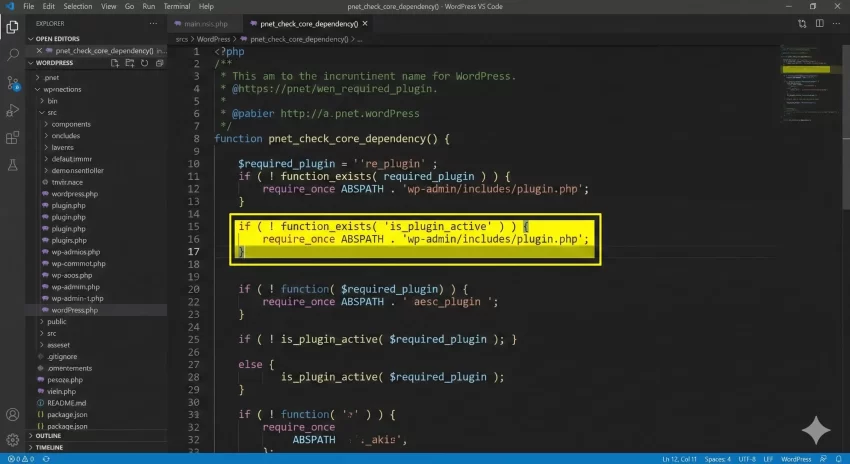Expand the oncludes folder
Viewport: 850px width, 464px height.
tap(66, 136)
